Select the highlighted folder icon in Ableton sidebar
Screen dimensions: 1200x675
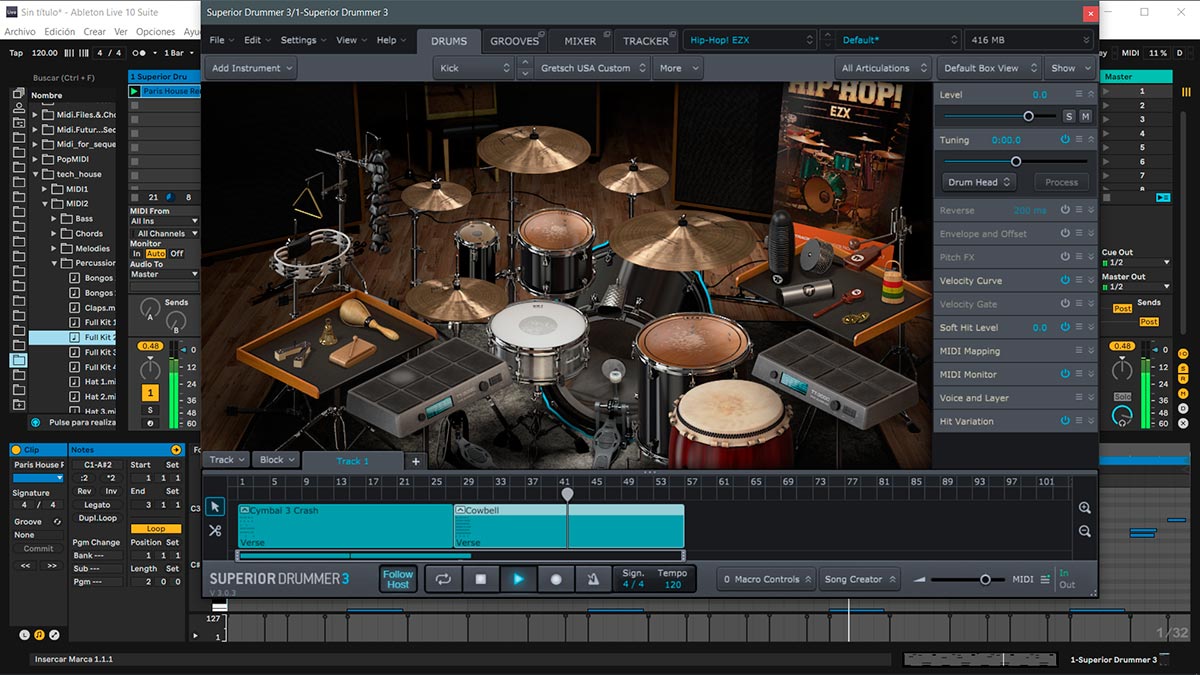(x=18, y=360)
